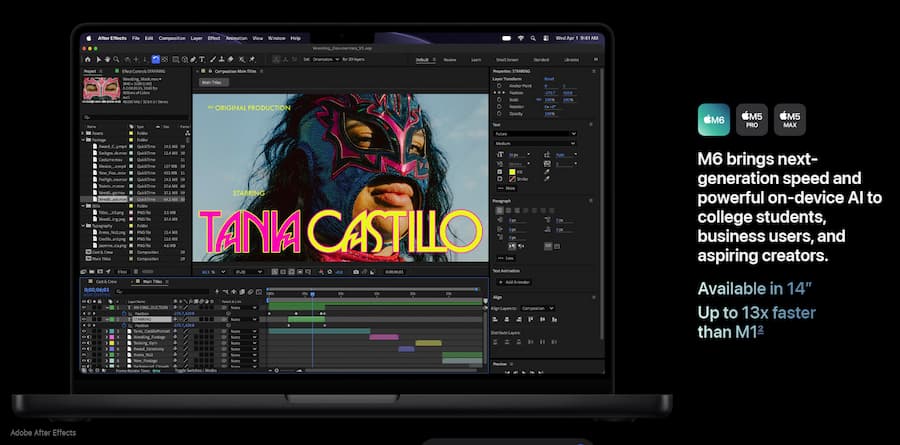Open the Futura font family dropdown

536,134
